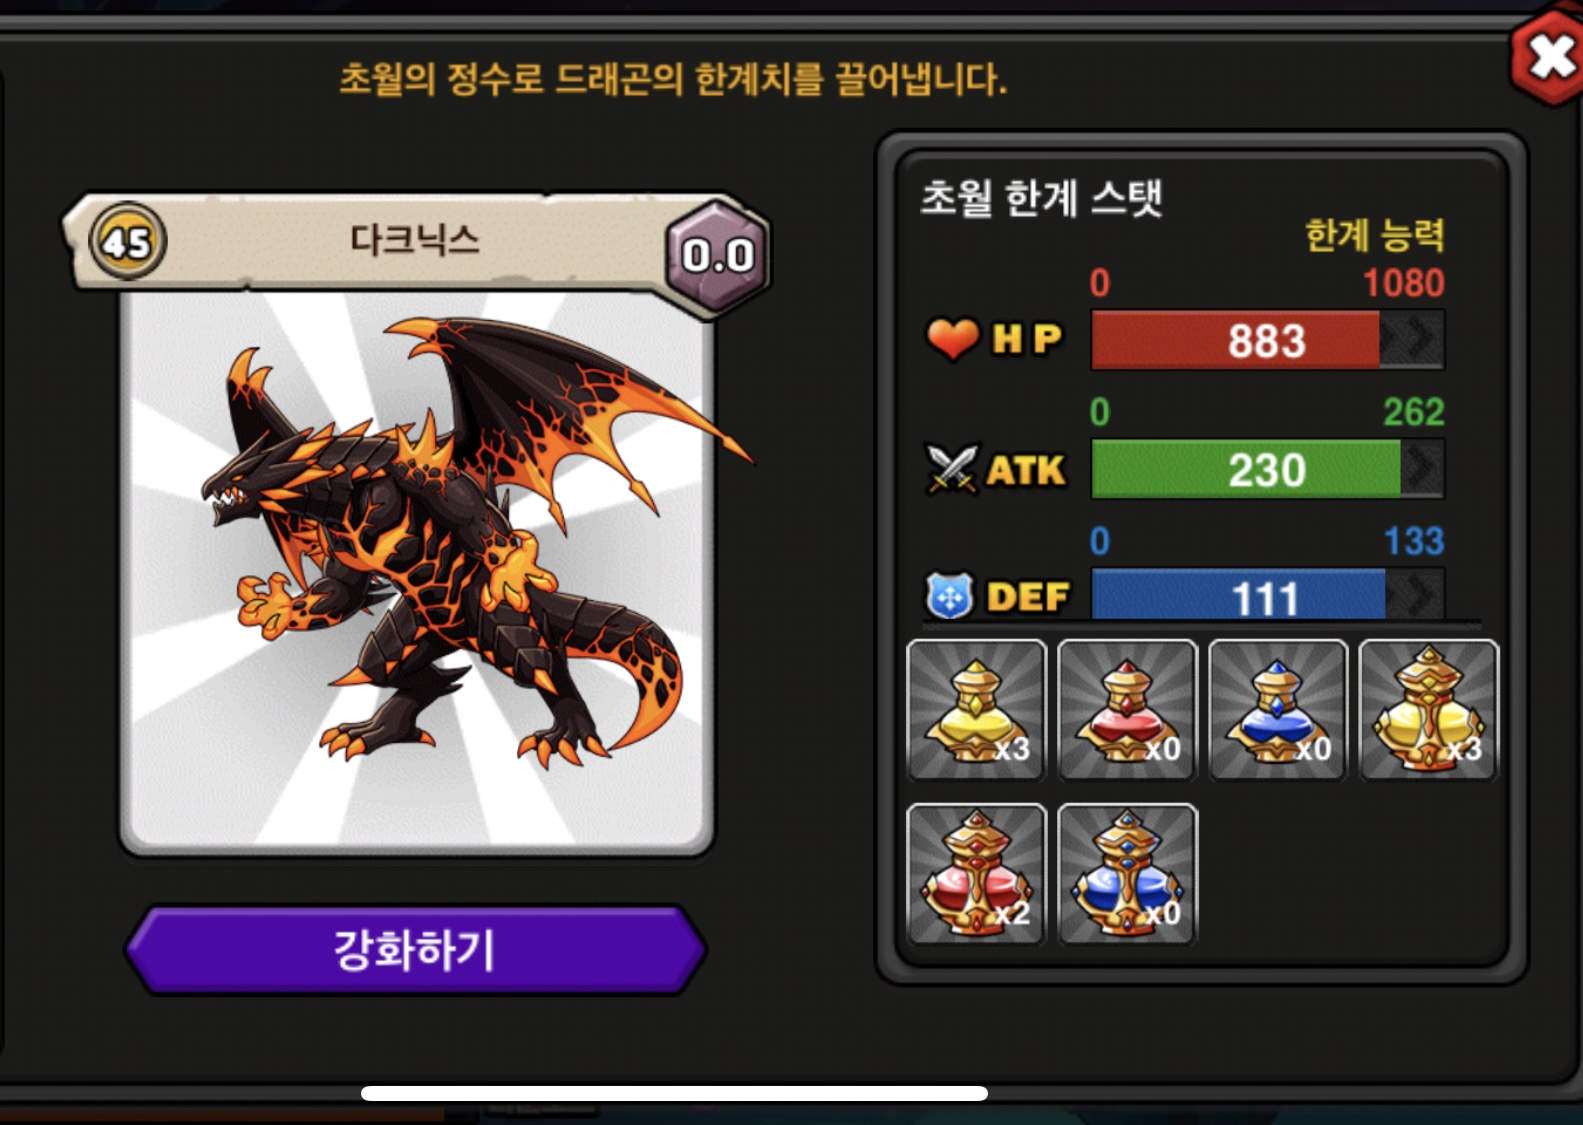
Task: Tap the 강화하기 purple button
Action: 415,950
